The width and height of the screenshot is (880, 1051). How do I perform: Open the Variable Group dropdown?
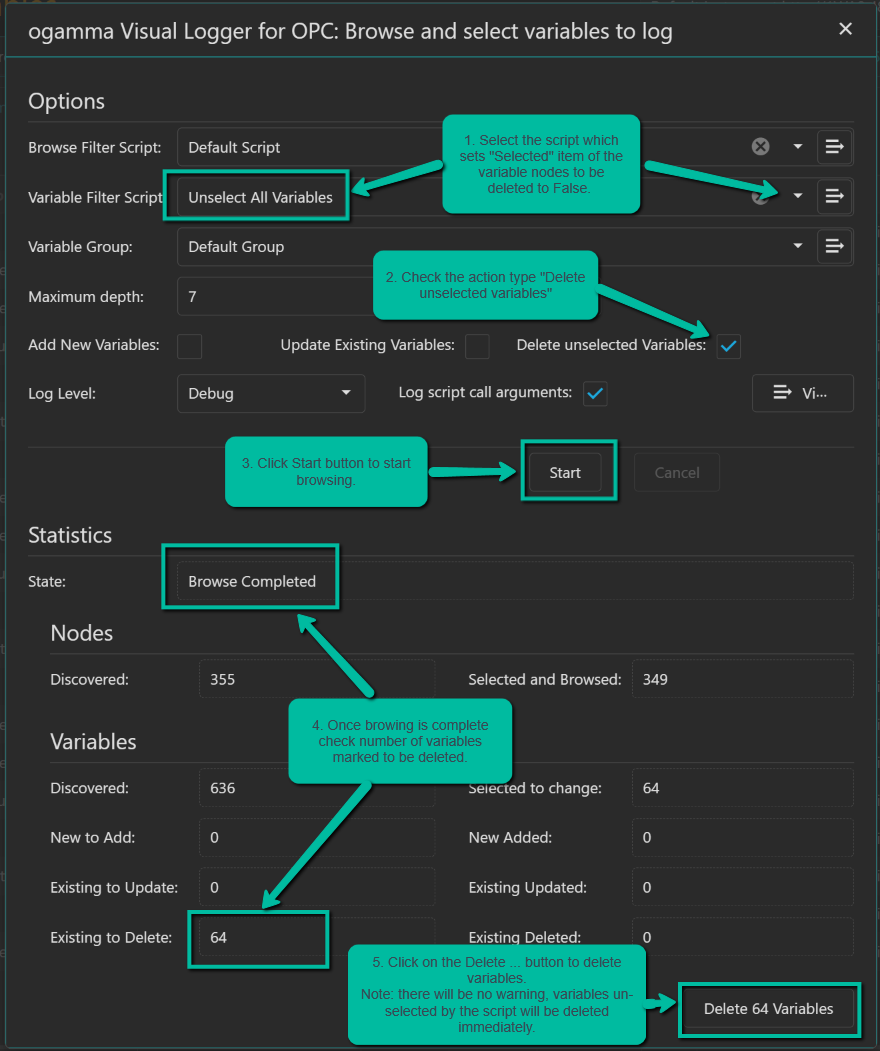point(798,246)
